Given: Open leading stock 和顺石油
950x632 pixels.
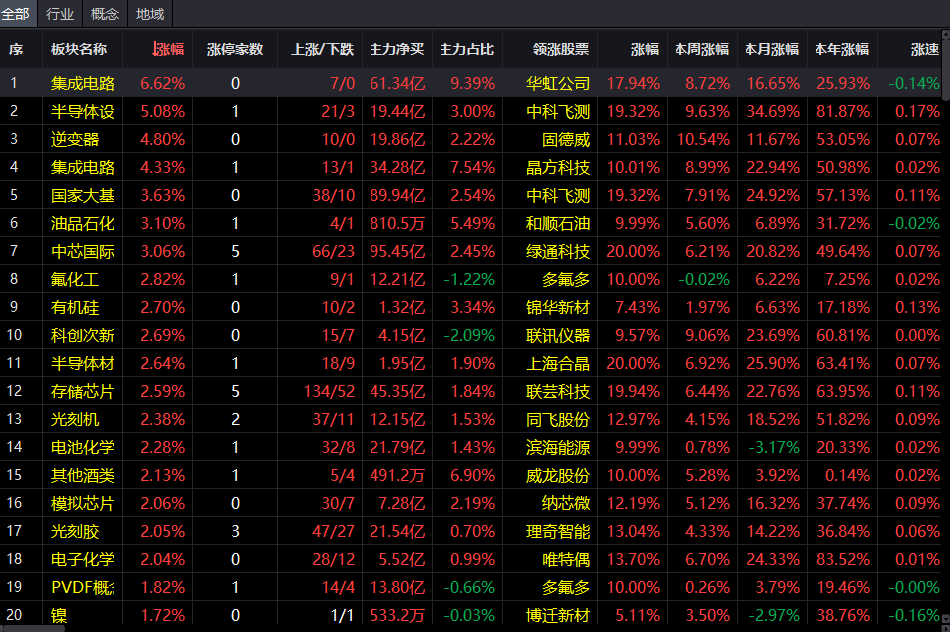Looking at the screenshot, I should tap(558, 224).
